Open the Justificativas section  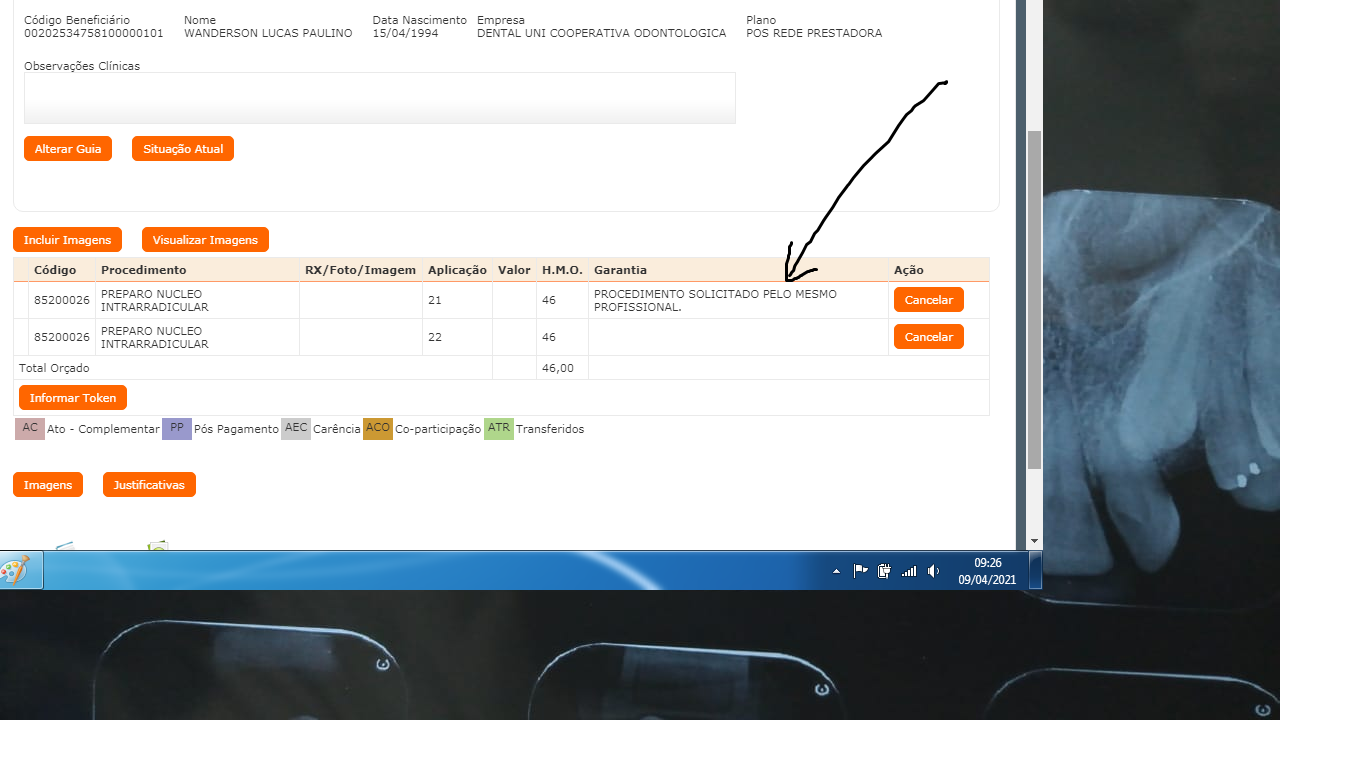[149, 485]
